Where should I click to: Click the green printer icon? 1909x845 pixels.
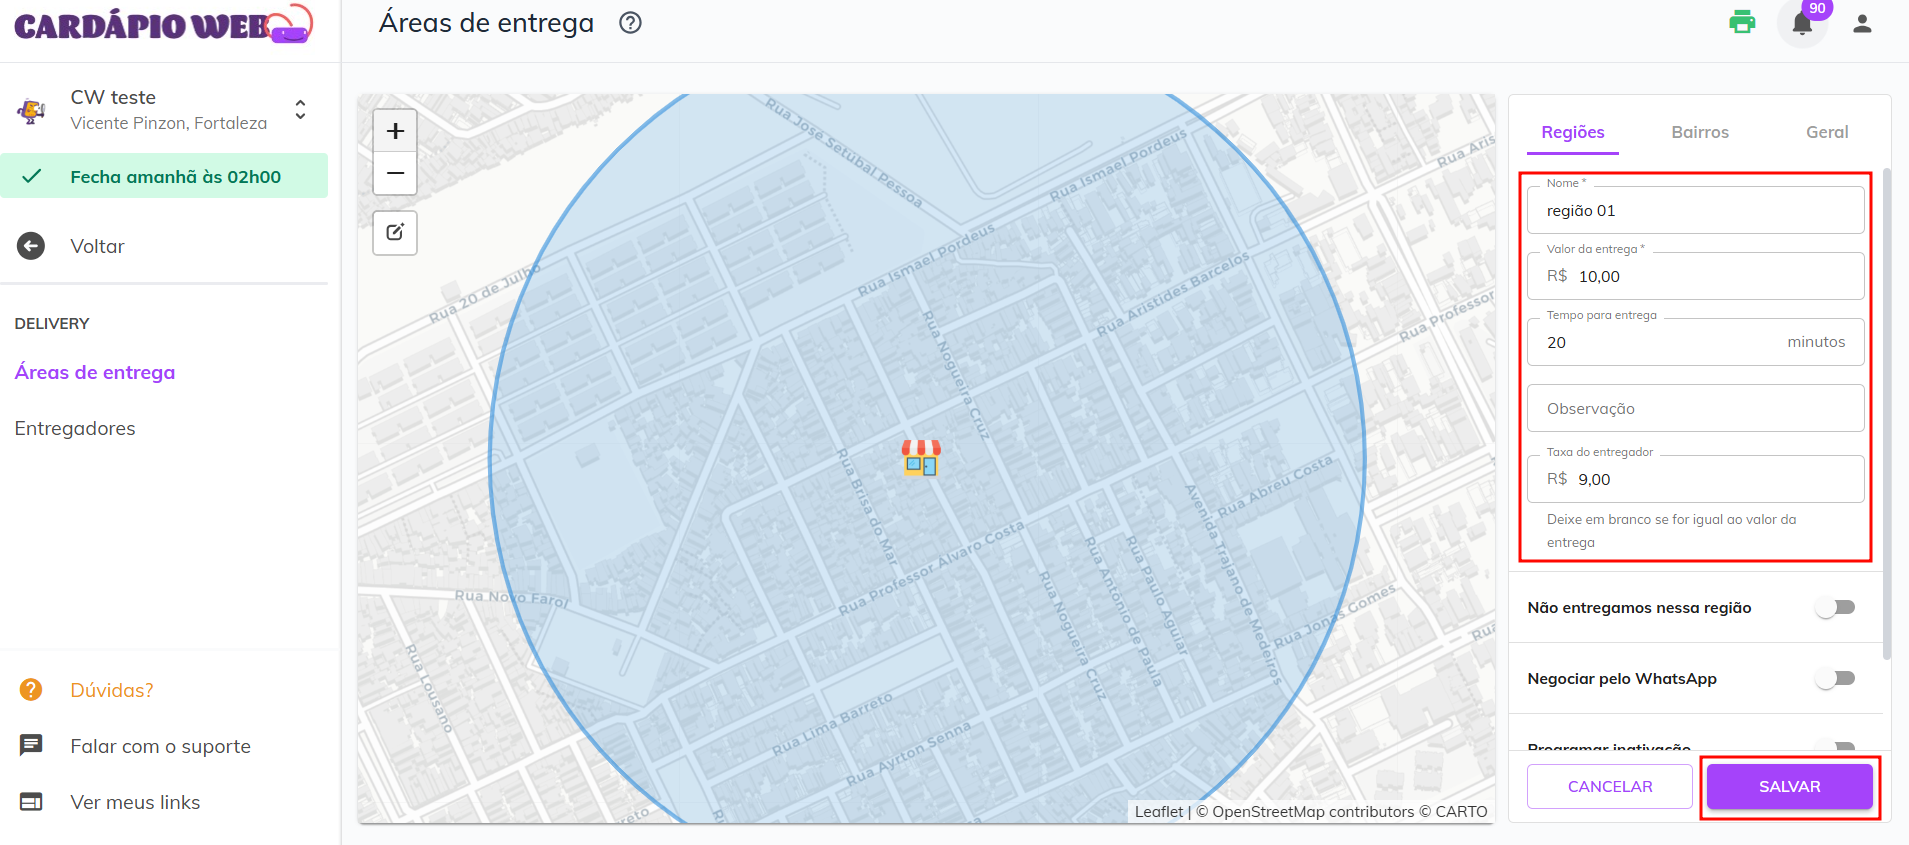click(x=1742, y=22)
